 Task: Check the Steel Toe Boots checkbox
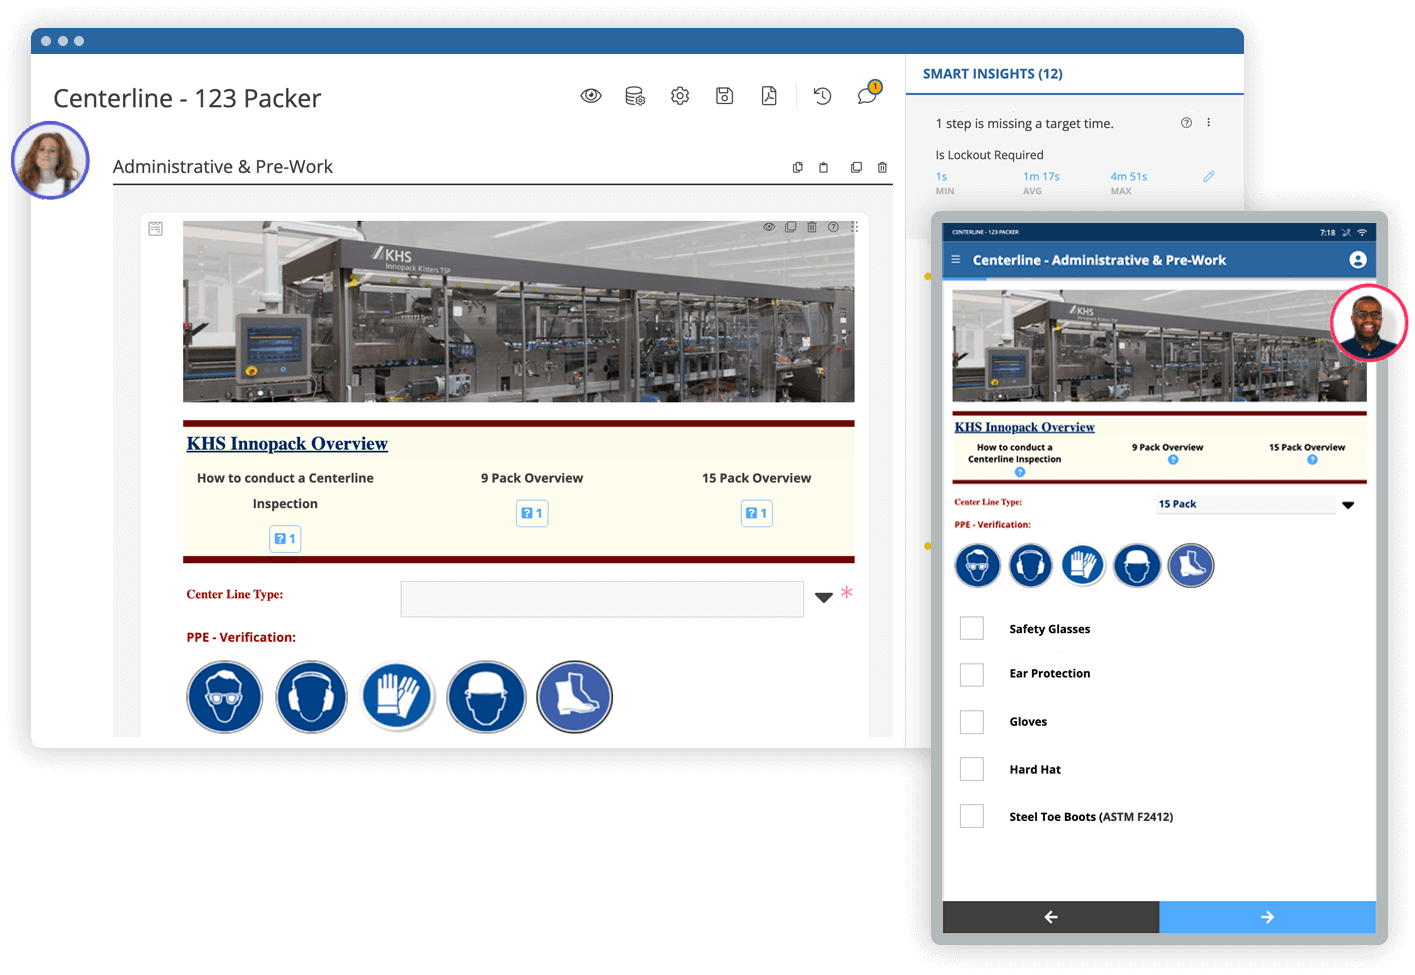pyautogui.click(x=972, y=816)
